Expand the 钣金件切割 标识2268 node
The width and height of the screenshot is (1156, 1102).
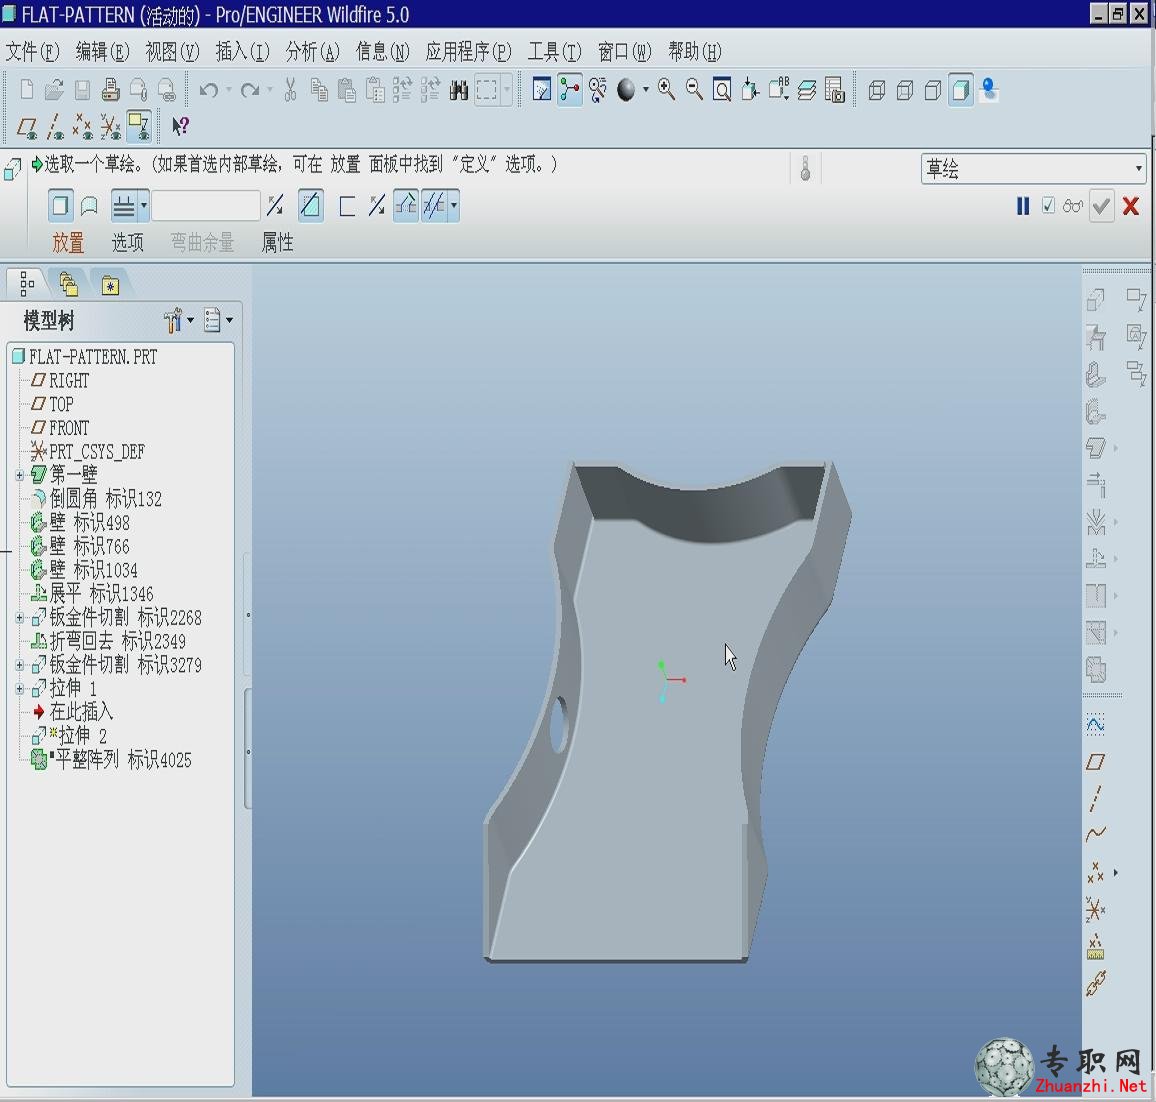(20, 618)
